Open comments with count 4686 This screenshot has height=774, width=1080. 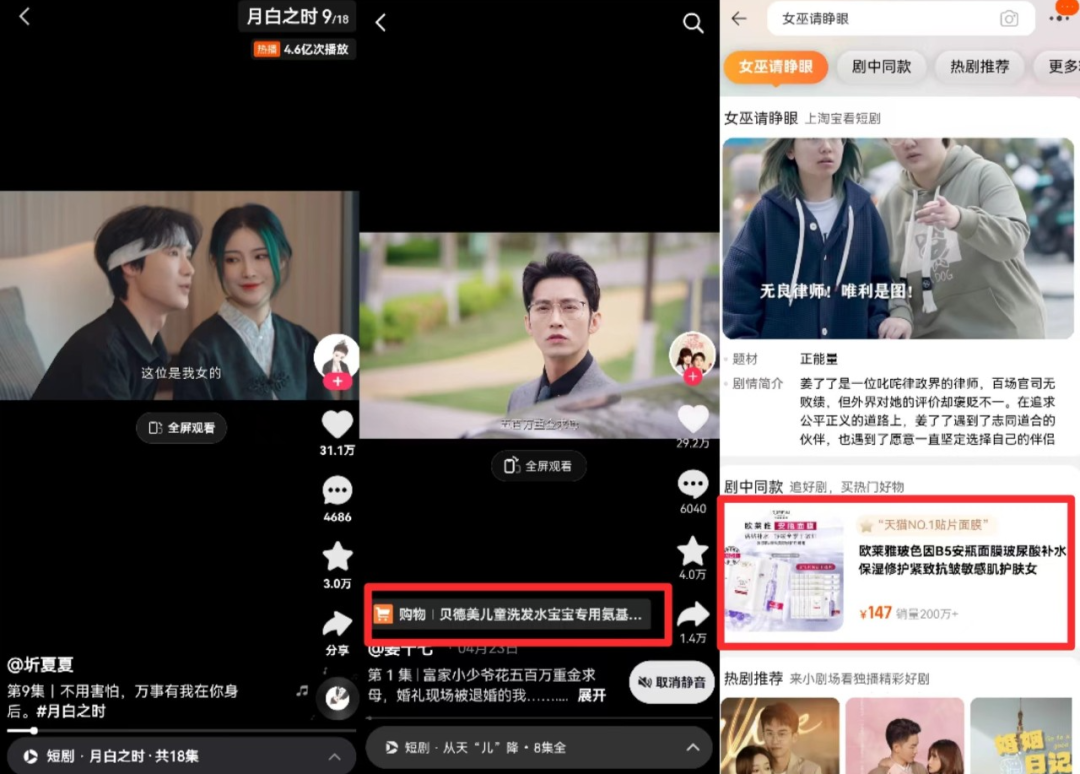click(x=337, y=490)
